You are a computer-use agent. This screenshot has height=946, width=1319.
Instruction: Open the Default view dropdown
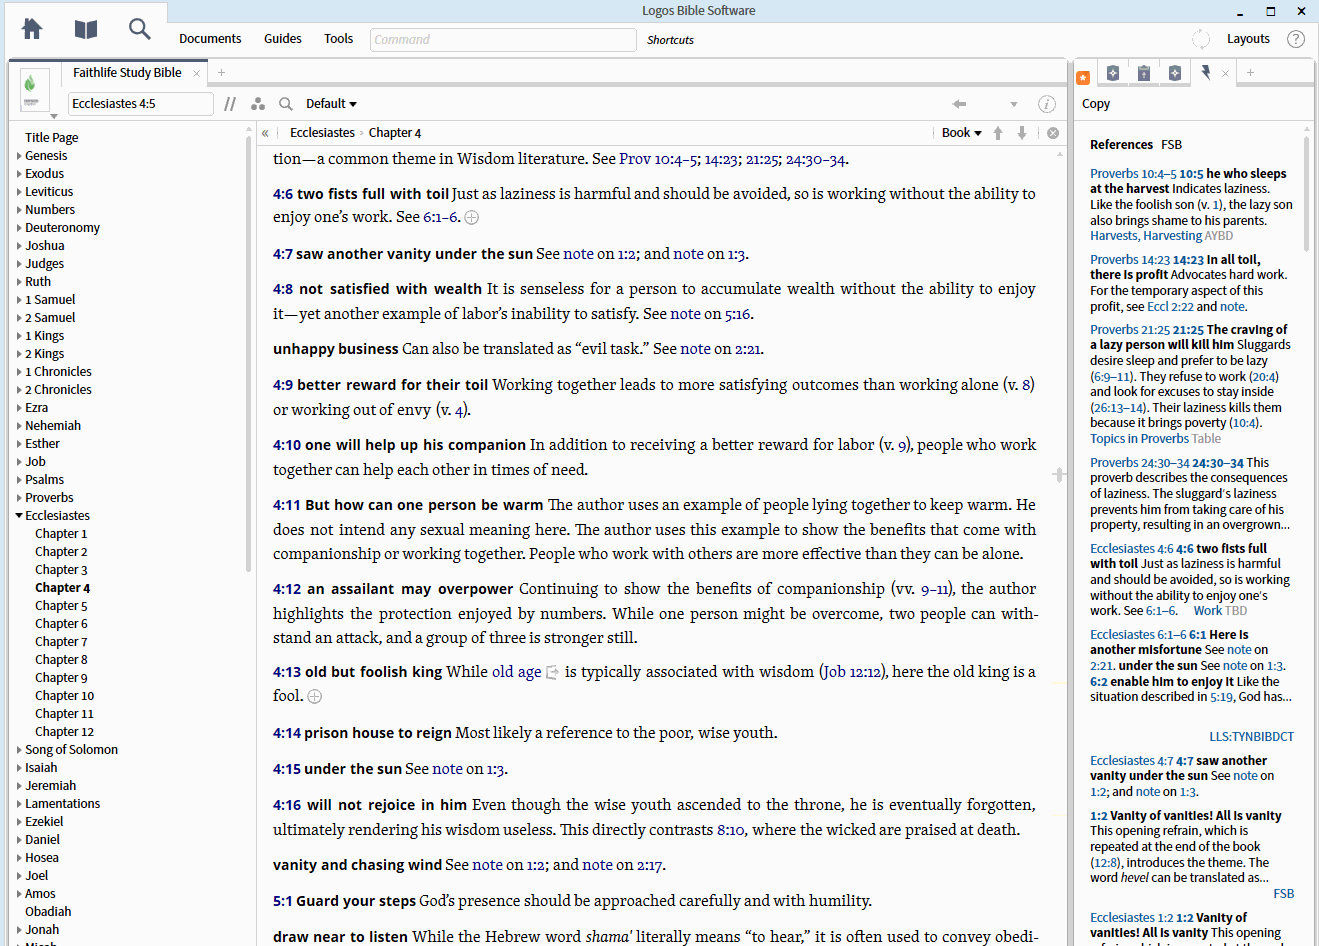[331, 104]
